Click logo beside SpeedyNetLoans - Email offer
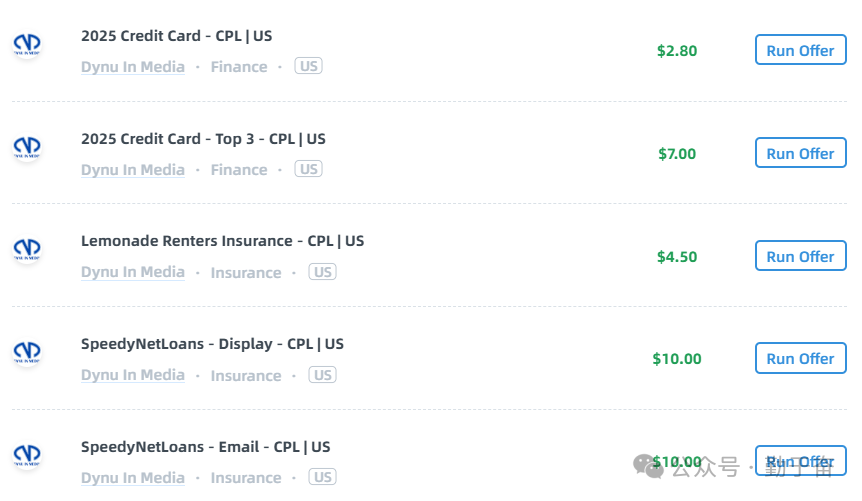 [26, 456]
